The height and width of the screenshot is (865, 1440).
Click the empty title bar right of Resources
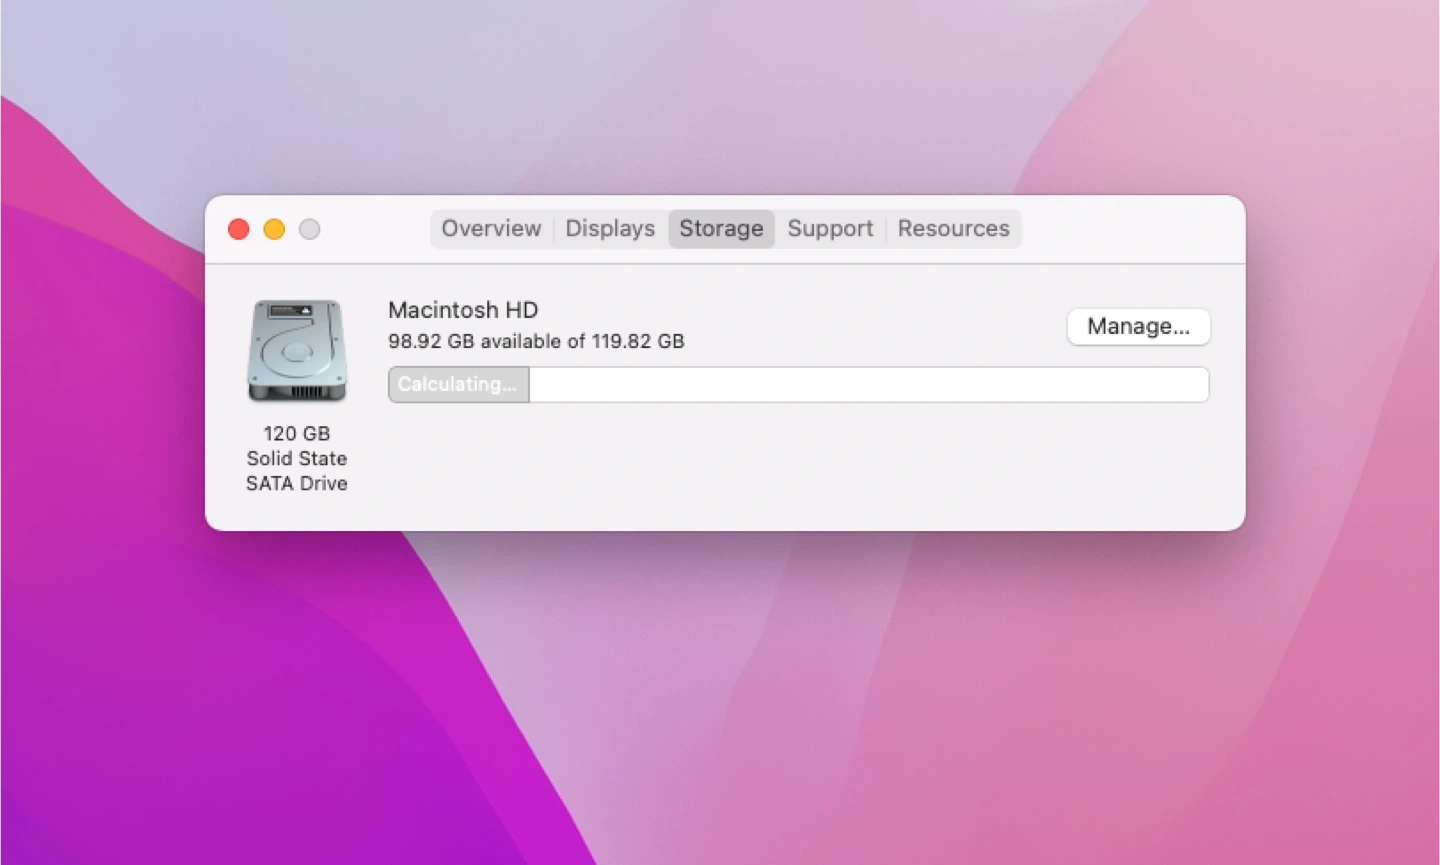click(1130, 229)
